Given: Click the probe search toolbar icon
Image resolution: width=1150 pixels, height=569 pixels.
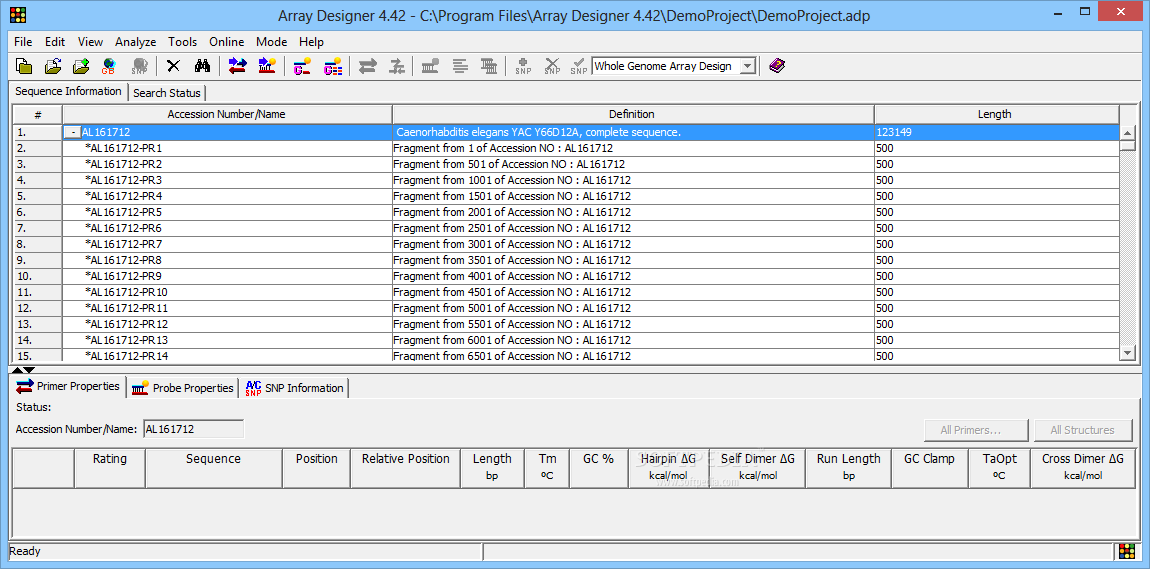Looking at the screenshot, I should 266,66.
